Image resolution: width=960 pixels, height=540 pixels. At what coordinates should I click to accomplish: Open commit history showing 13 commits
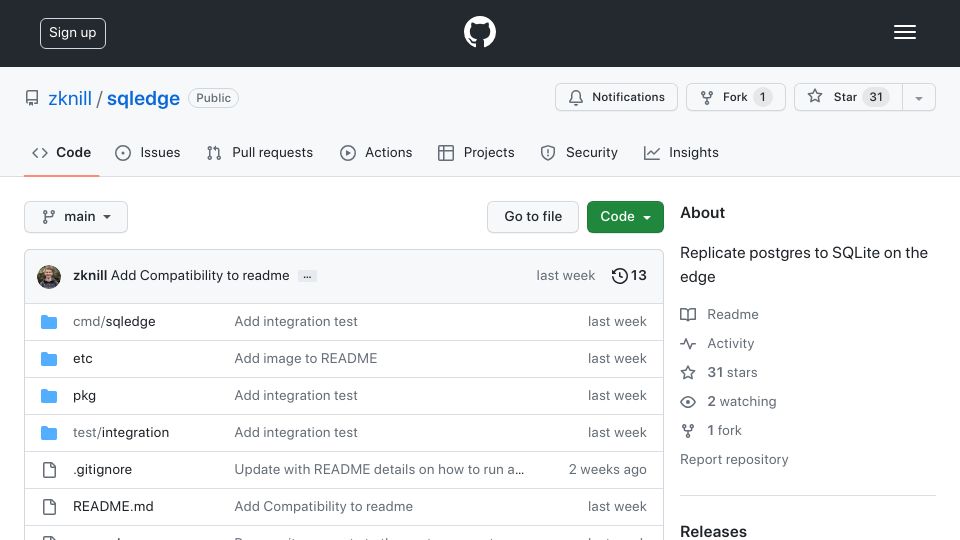pyautogui.click(x=629, y=276)
